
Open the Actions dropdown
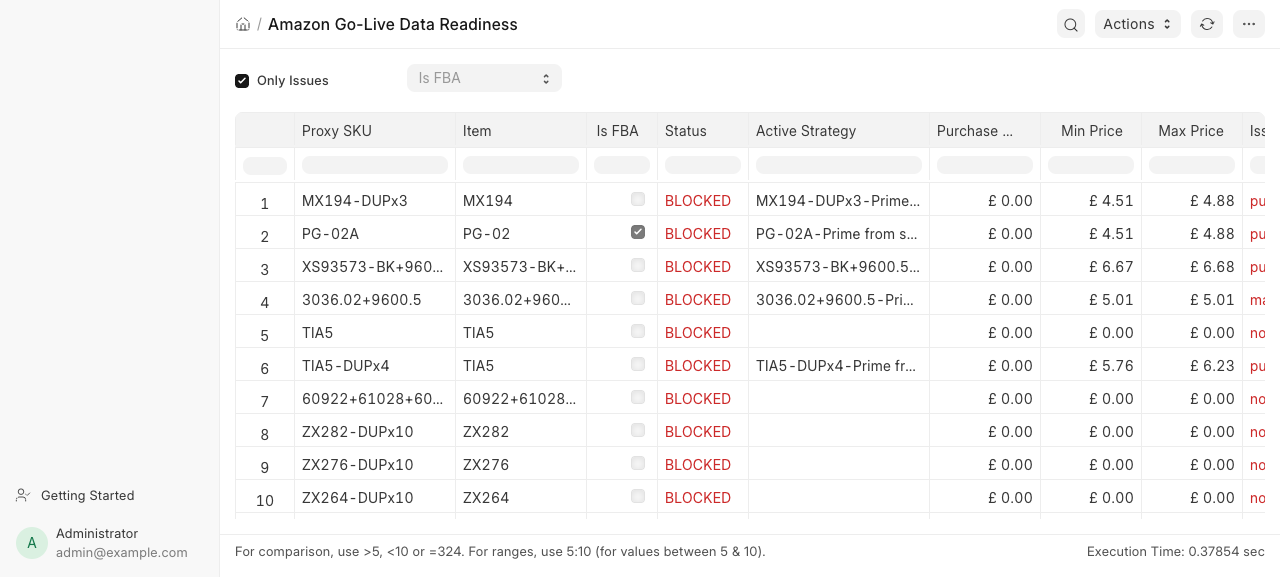pos(1138,24)
